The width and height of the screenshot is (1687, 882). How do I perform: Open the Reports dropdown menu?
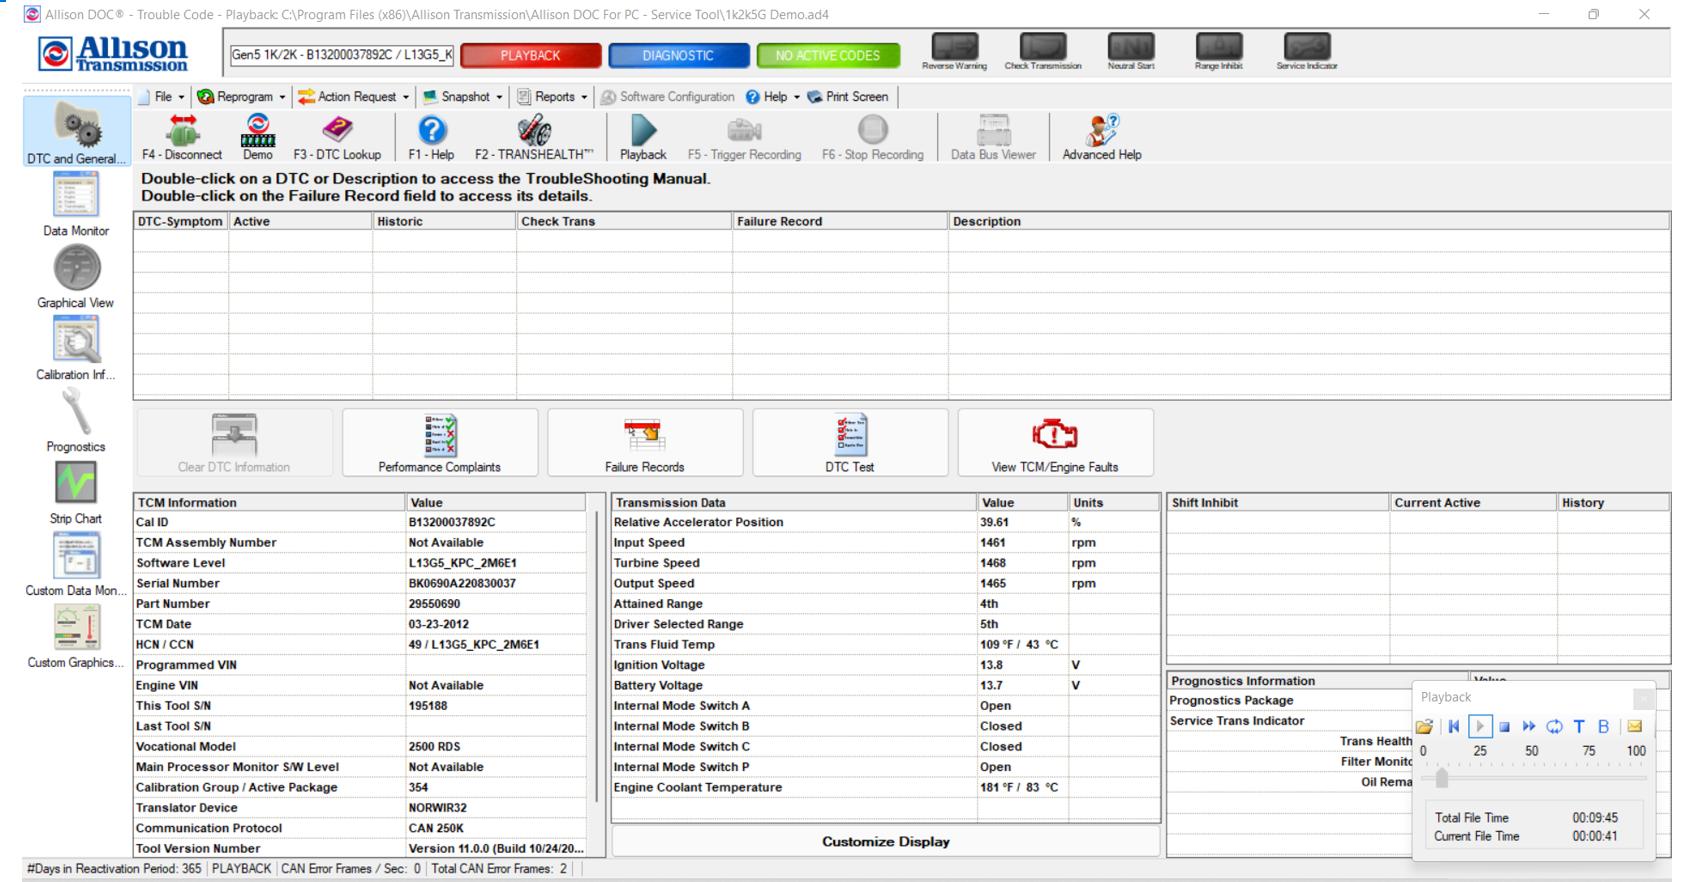[x=553, y=97]
